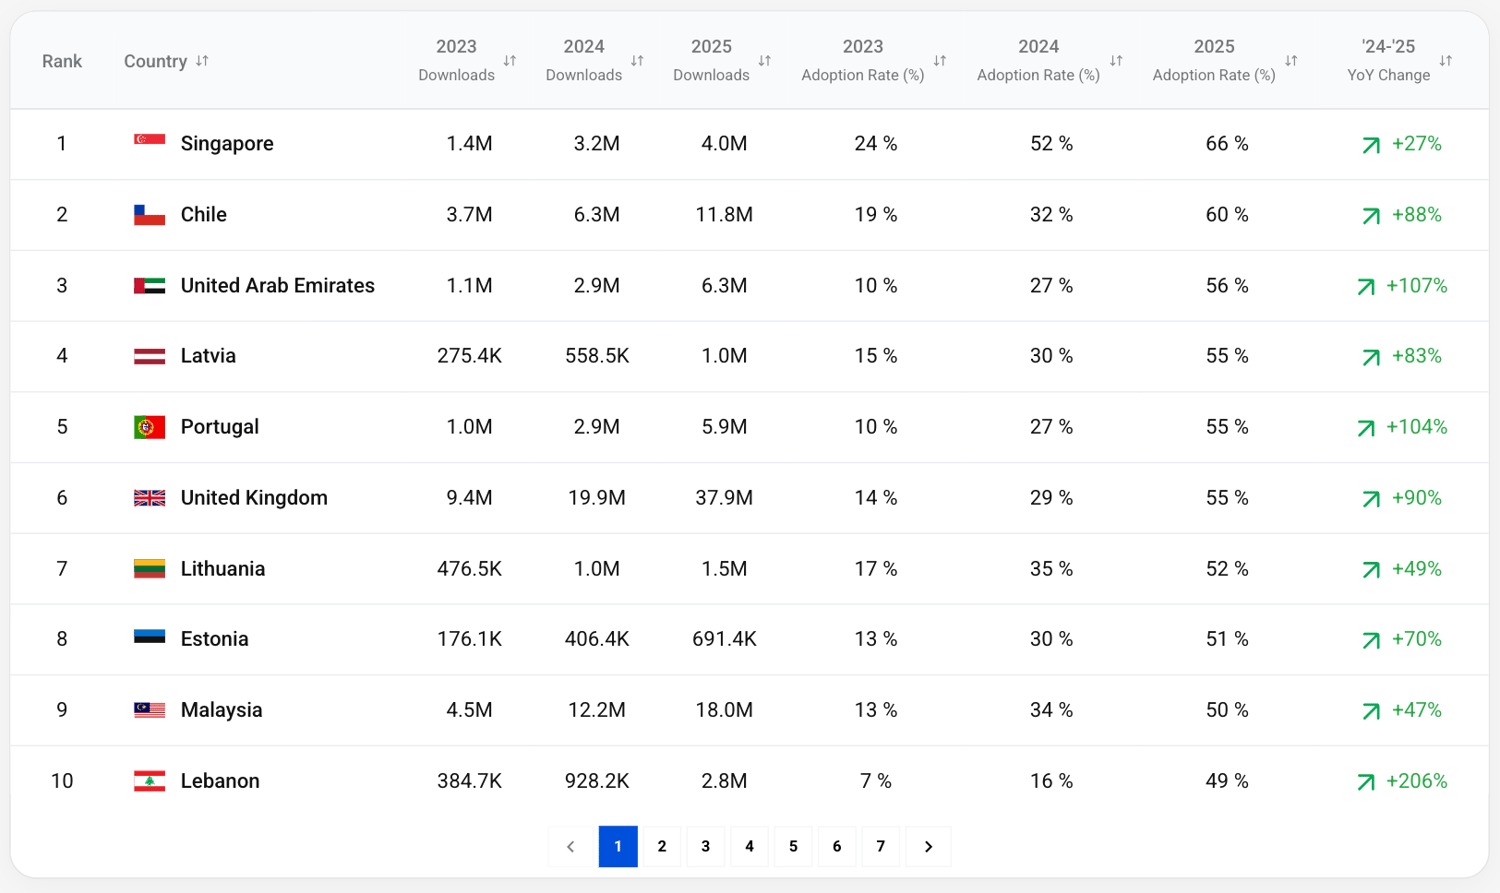The width and height of the screenshot is (1500, 893).
Task: Click the Rank column header
Action: click(62, 61)
